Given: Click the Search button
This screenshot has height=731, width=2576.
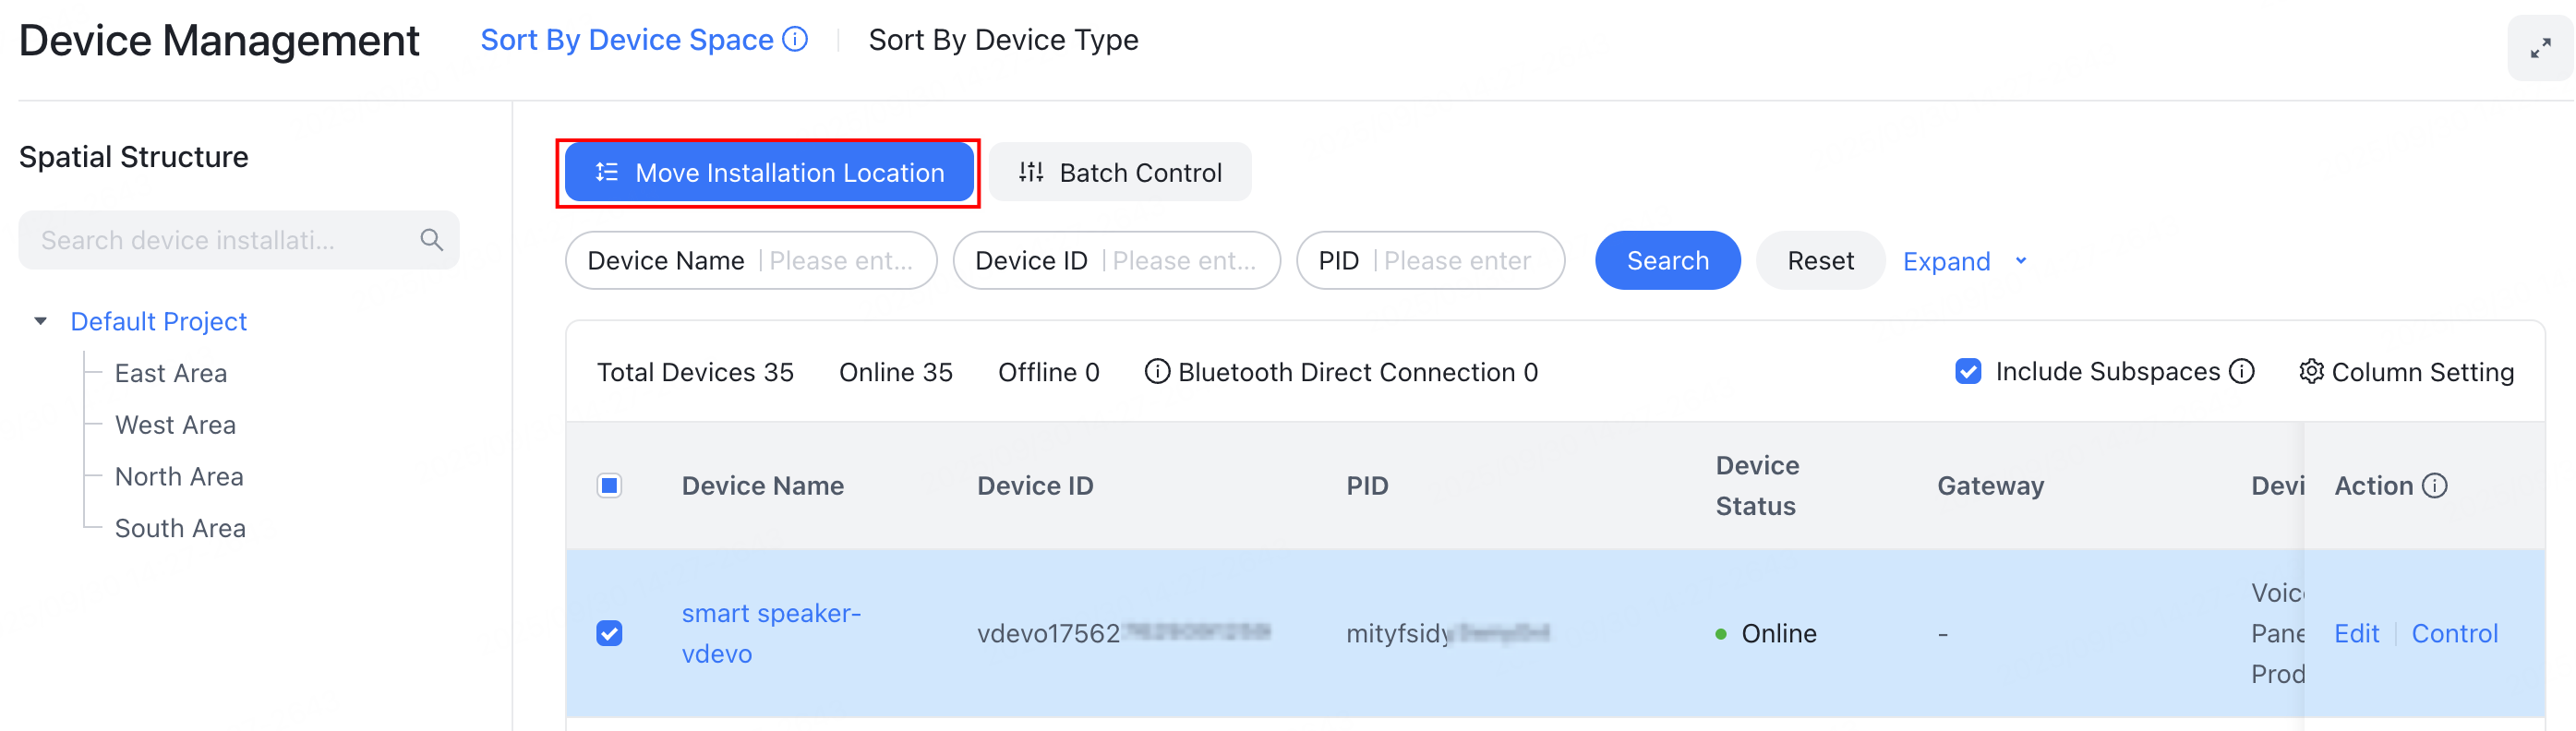Looking at the screenshot, I should click(1667, 260).
